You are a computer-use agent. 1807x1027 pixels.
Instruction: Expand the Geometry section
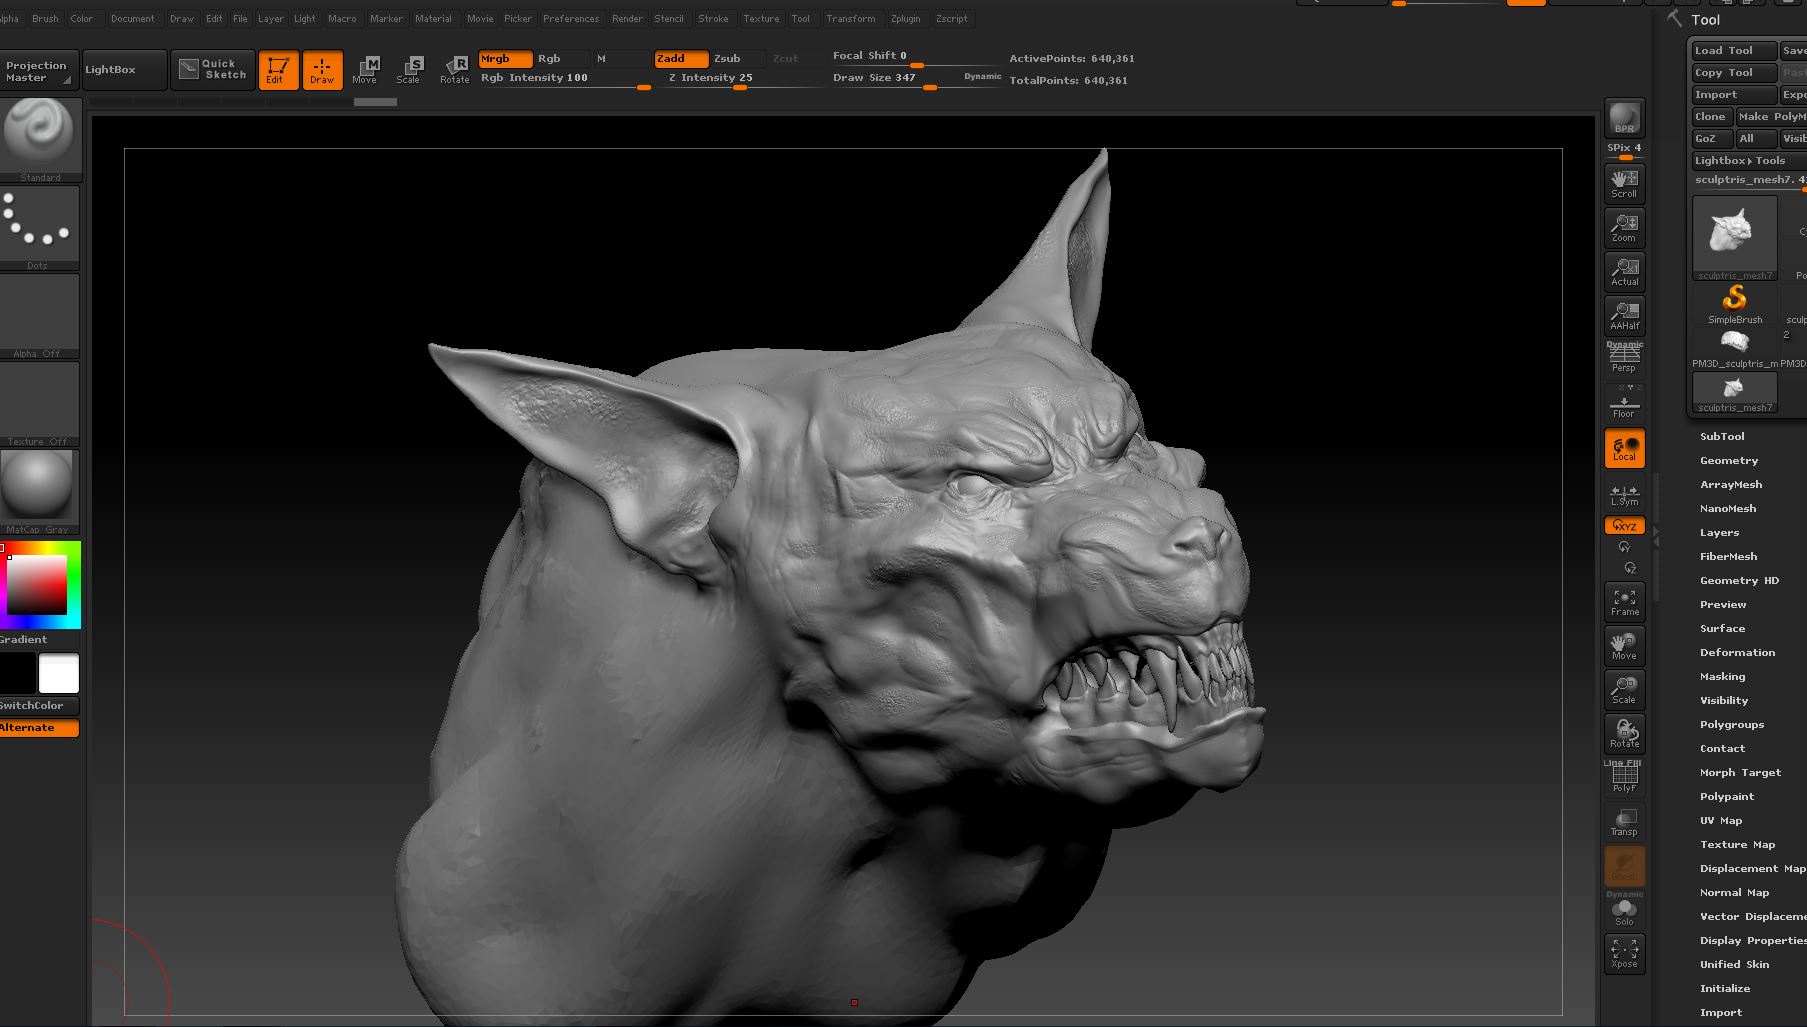1729,461
